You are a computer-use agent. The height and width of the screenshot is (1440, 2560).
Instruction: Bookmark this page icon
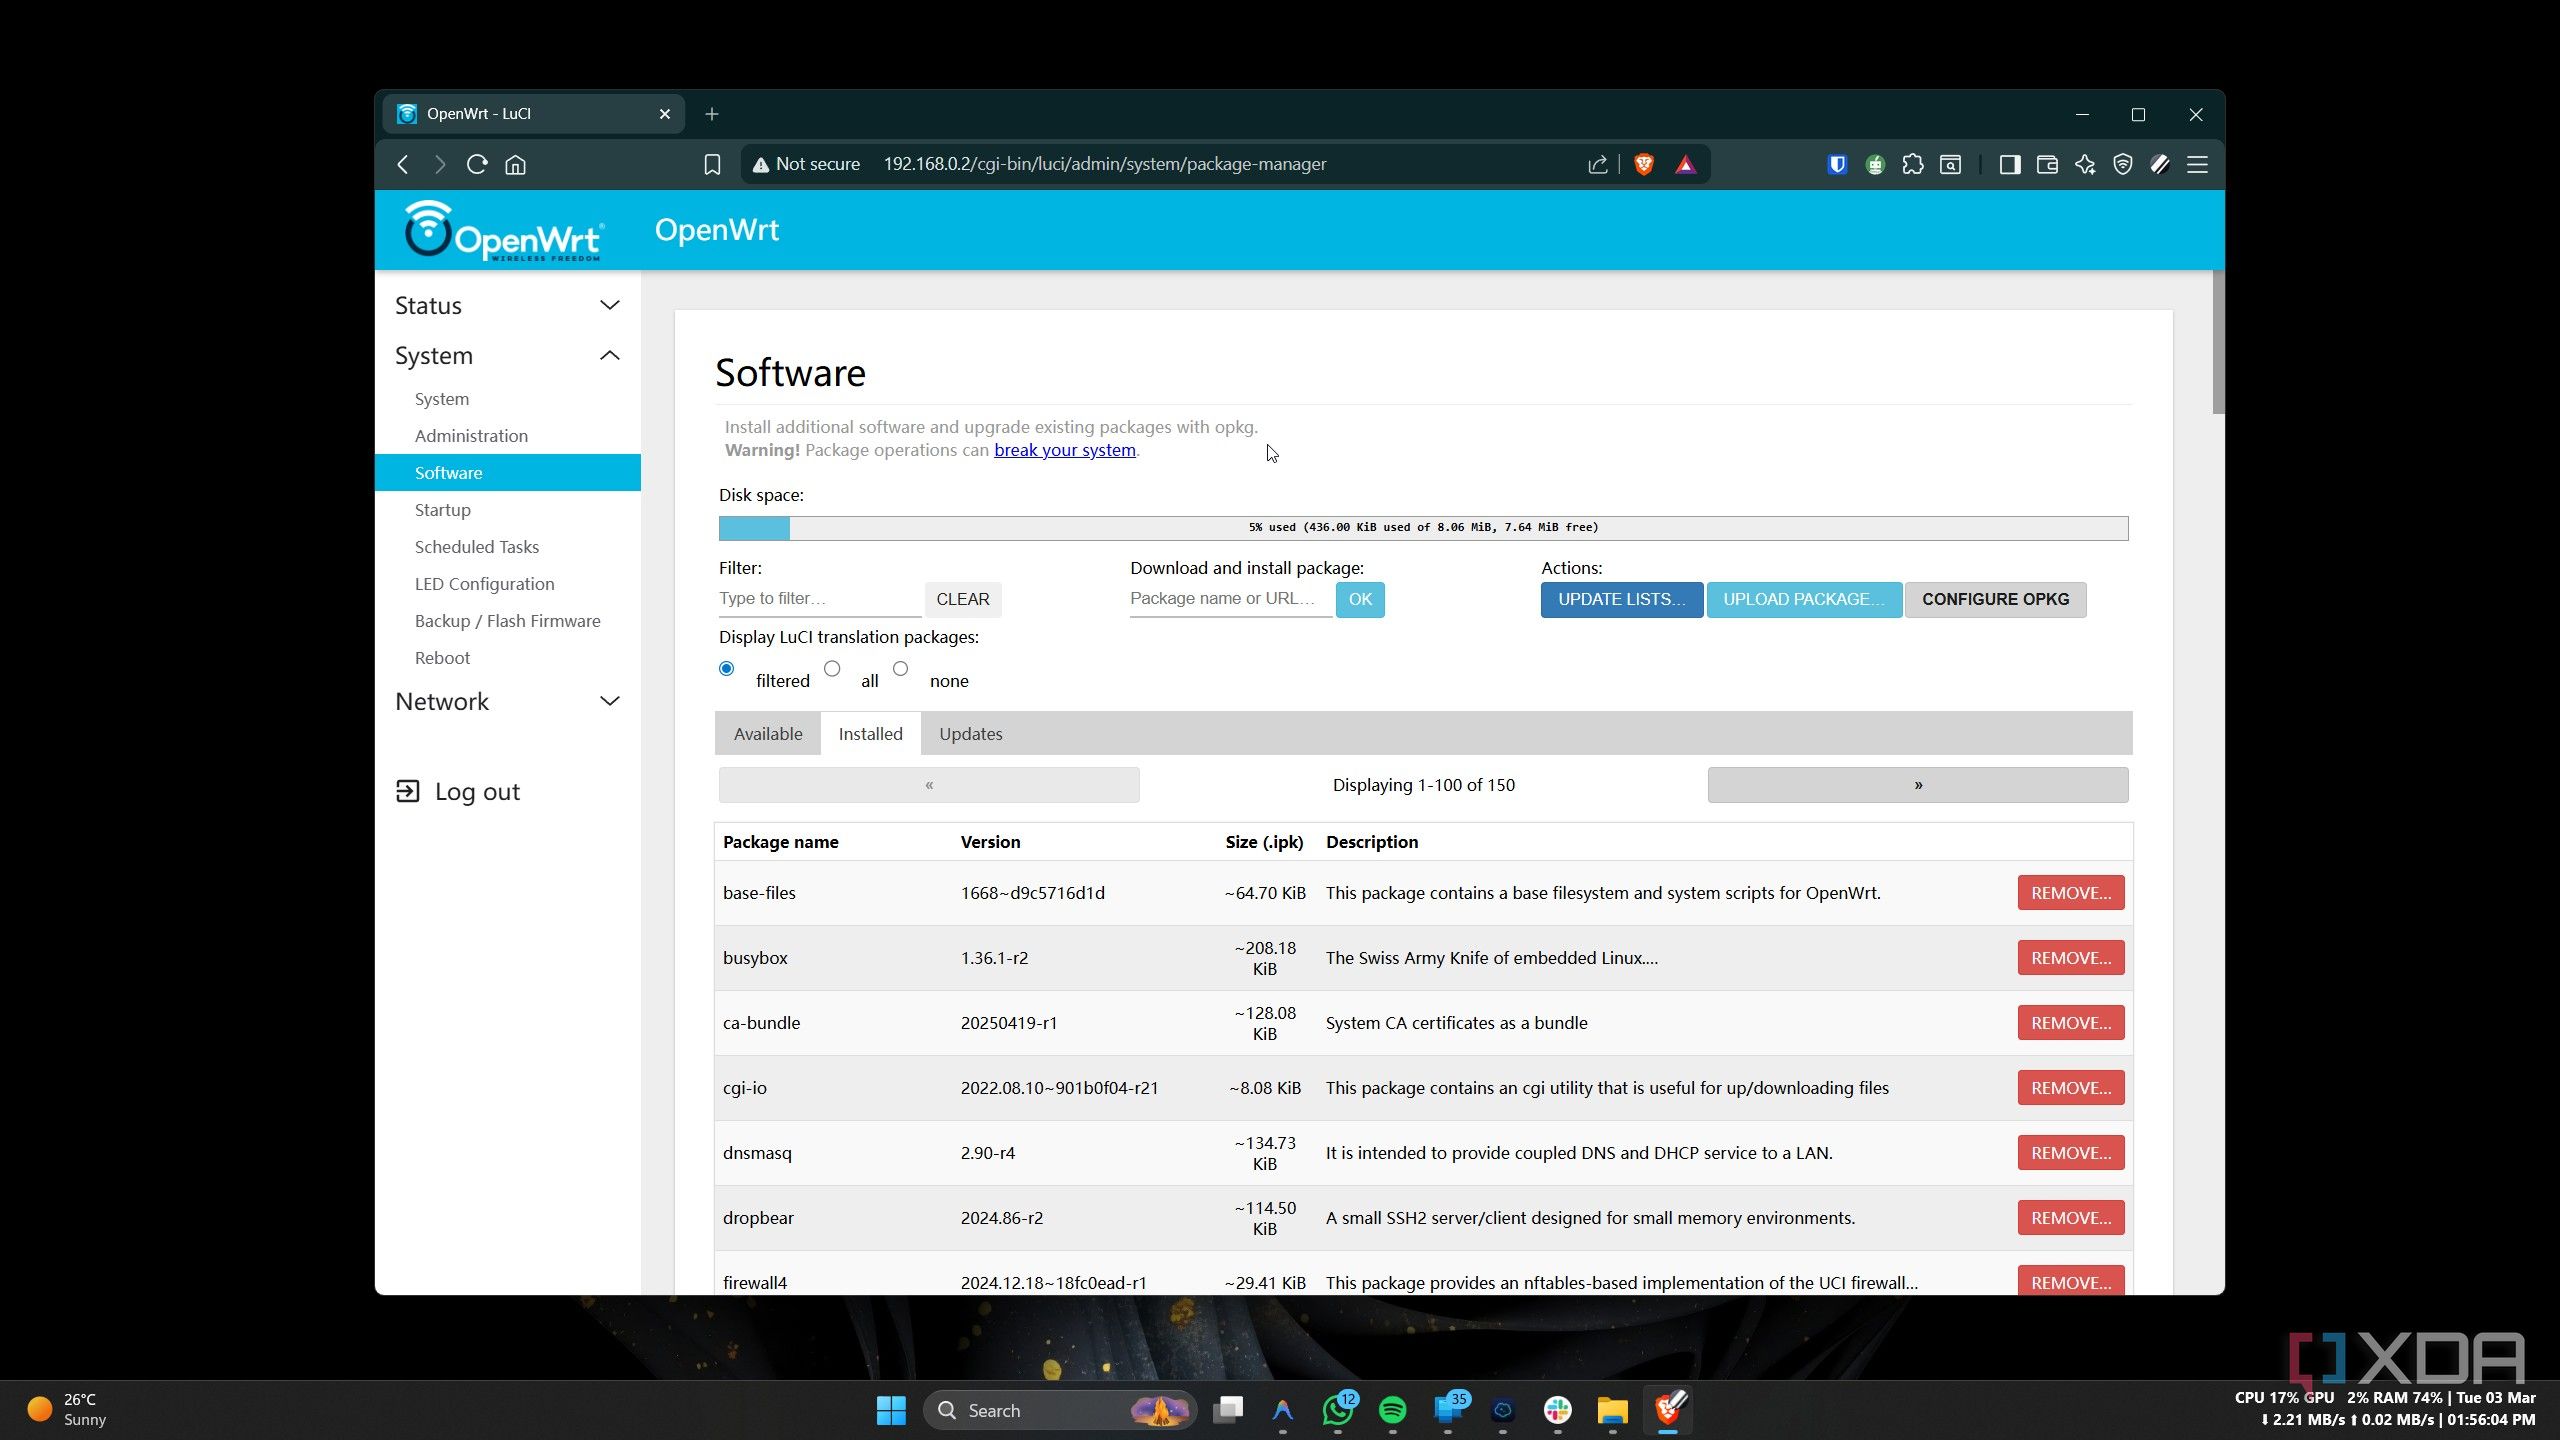[712, 164]
